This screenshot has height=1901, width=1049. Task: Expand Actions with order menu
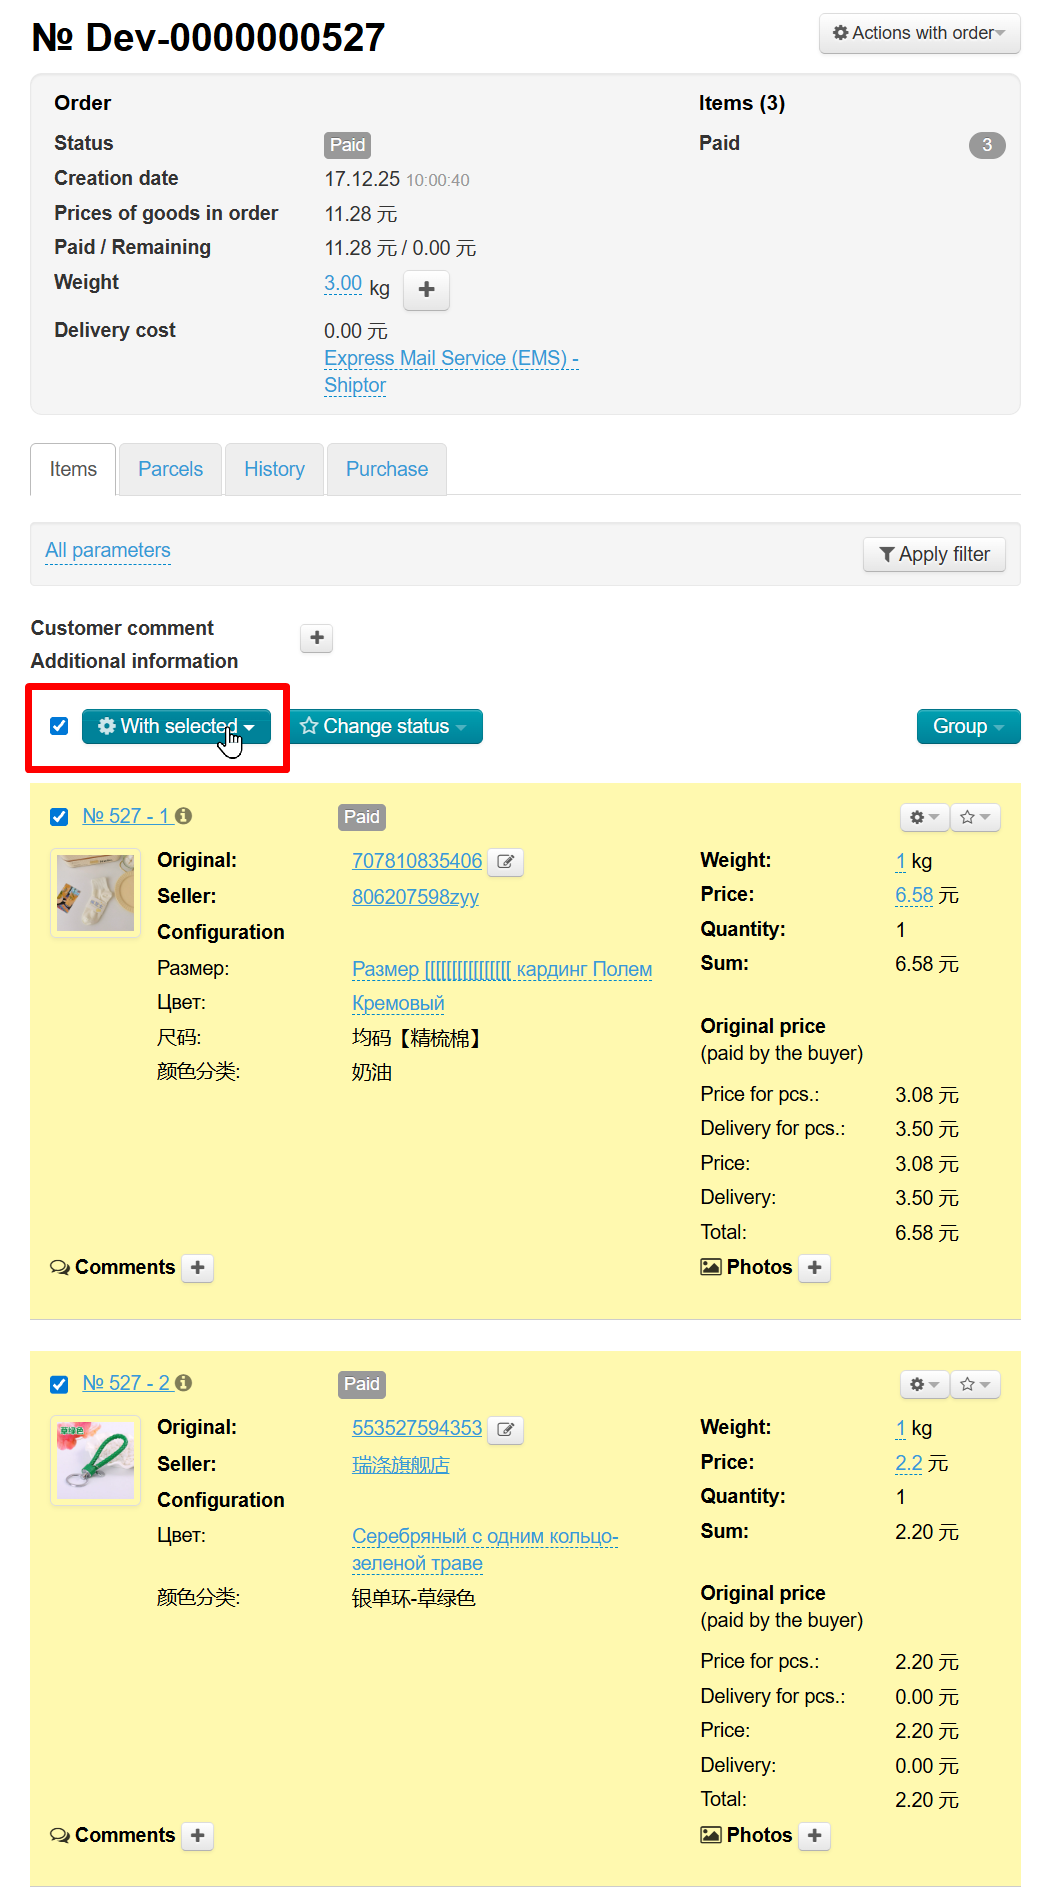coord(919,33)
